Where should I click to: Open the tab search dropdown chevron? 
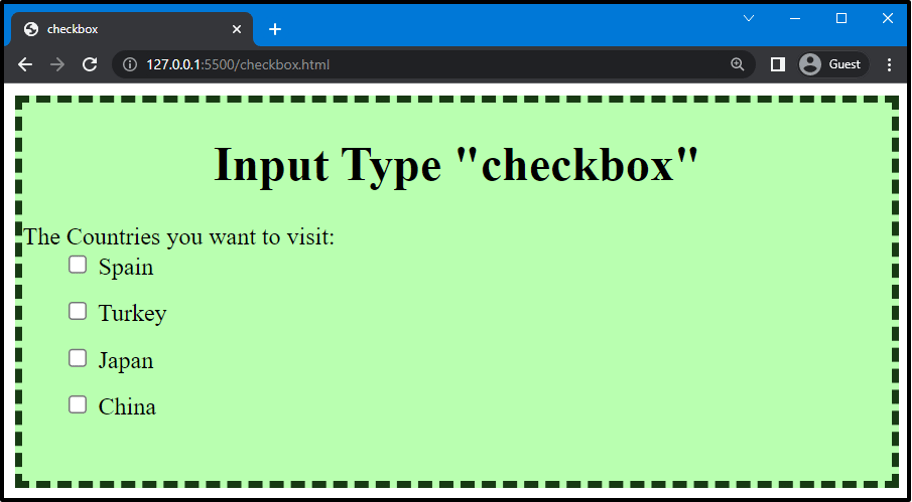749,19
